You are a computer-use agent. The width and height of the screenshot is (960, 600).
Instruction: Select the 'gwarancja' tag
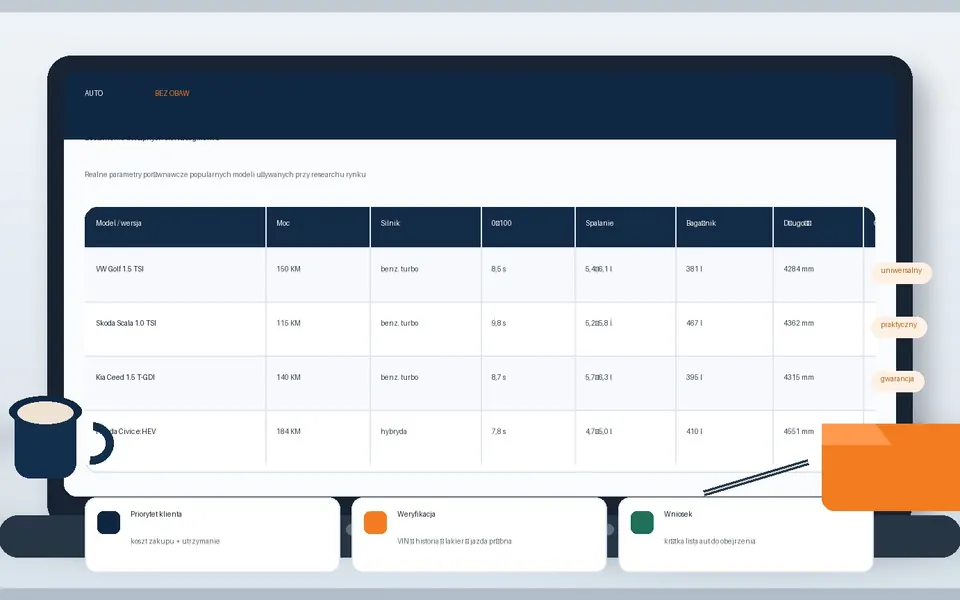tap(897, 380)
